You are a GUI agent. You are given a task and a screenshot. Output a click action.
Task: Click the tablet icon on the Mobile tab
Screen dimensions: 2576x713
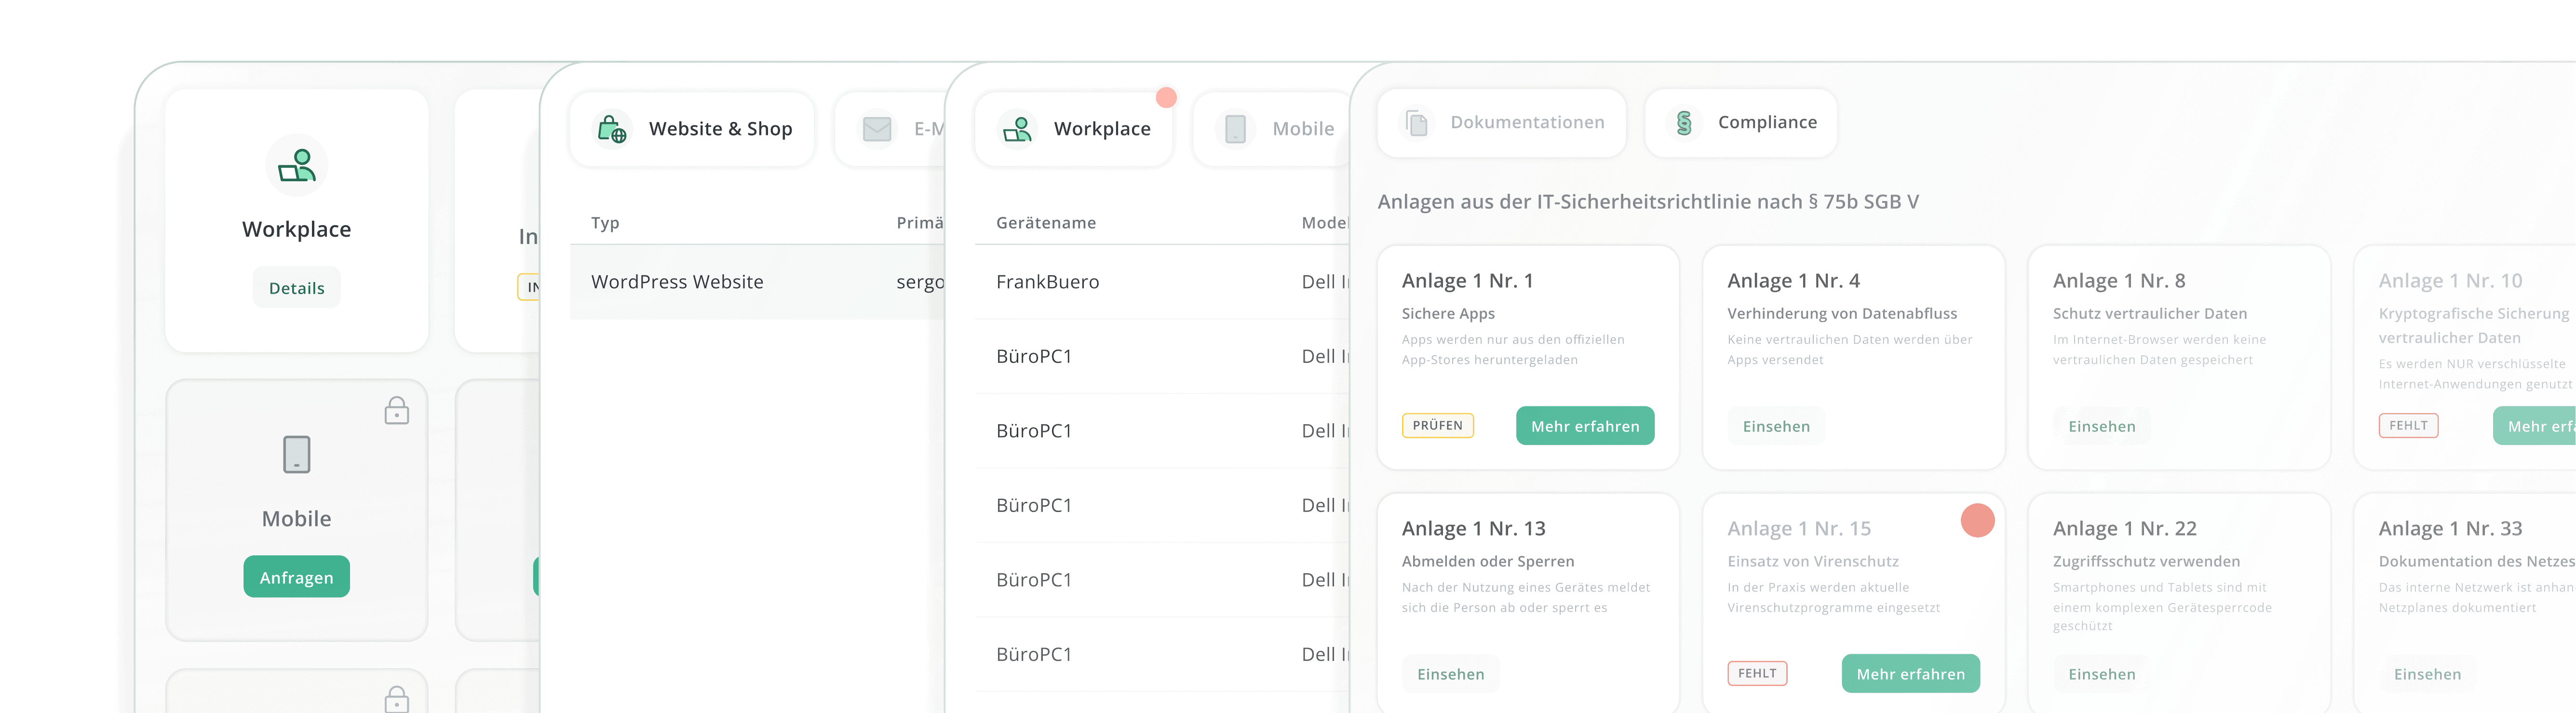click(1235, 129)
